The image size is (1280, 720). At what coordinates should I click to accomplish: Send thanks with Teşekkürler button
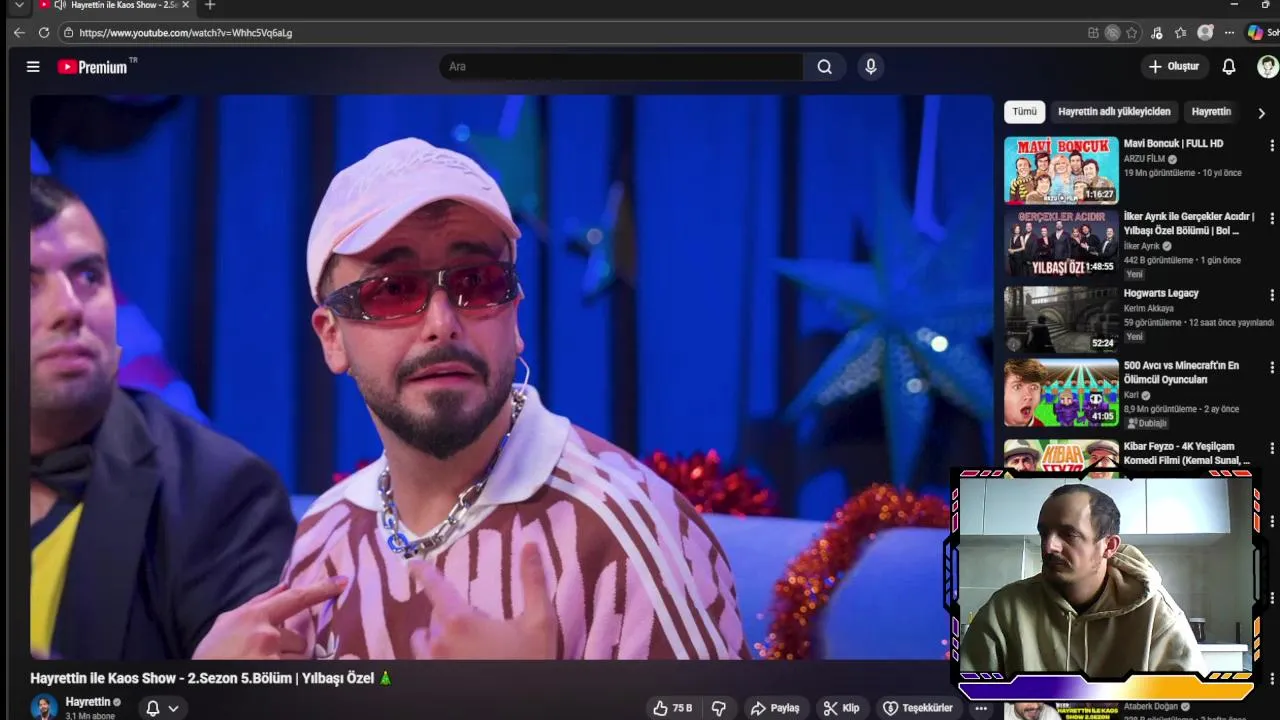click(917, 708)
